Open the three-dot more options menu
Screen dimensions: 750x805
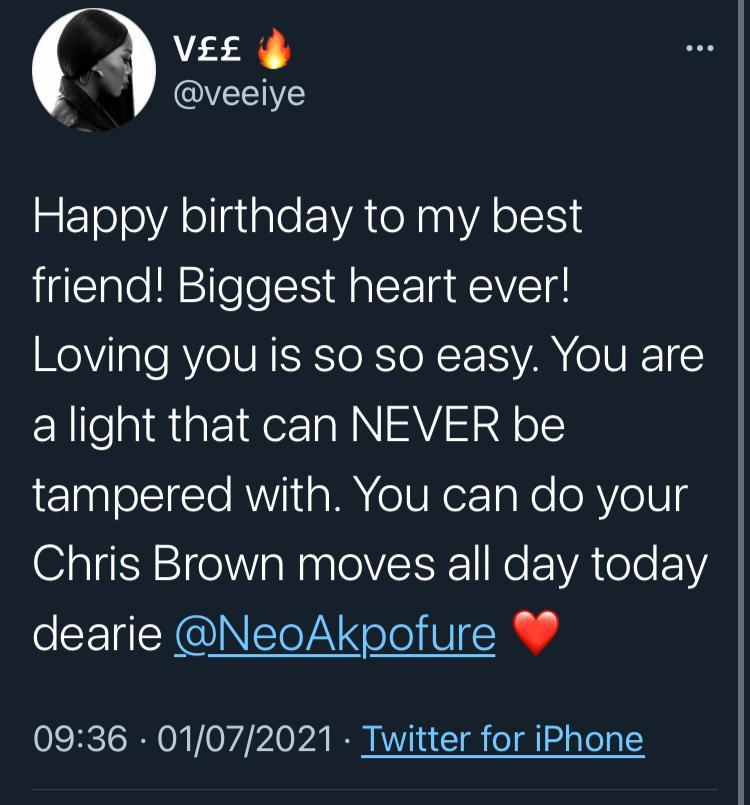[x=699, y=47]
